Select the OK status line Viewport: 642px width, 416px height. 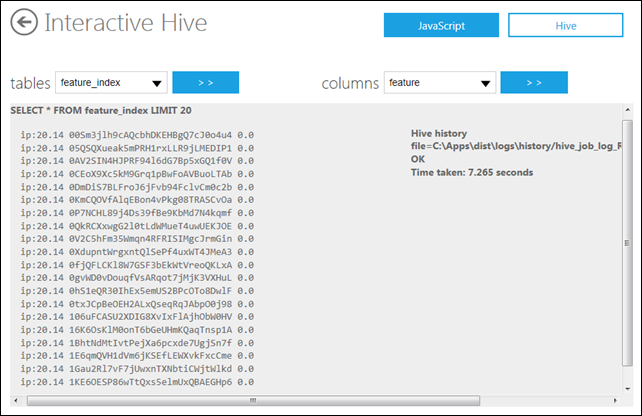pos(418,159)
